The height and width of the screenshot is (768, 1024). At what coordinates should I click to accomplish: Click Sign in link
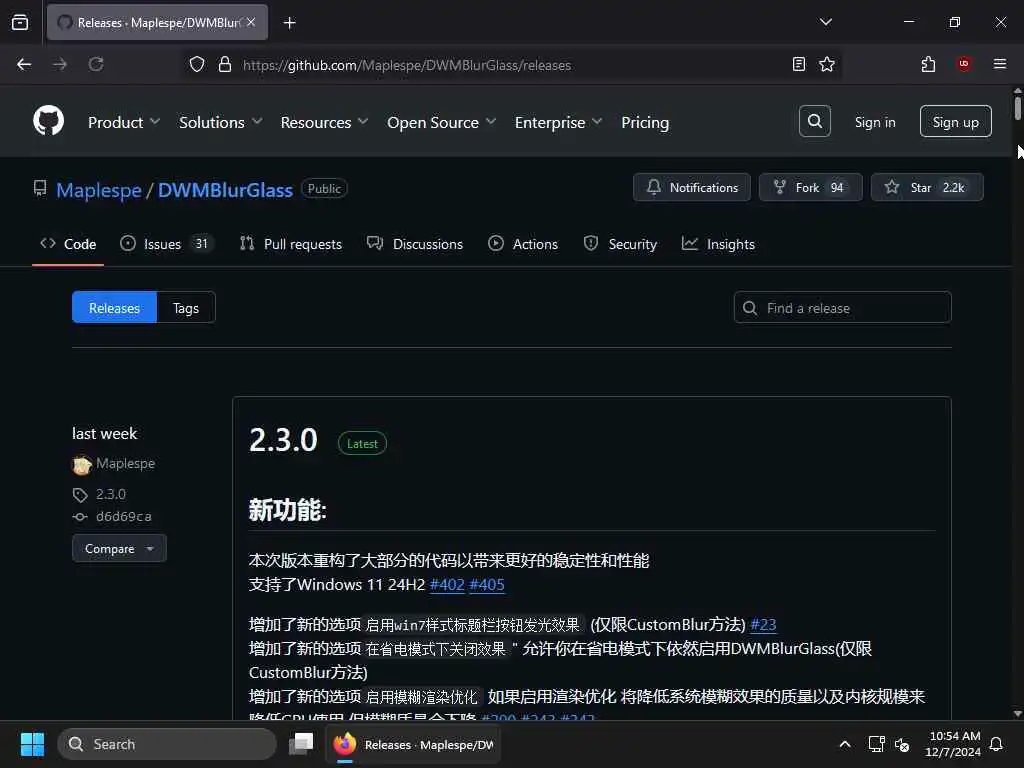[874, 122]
